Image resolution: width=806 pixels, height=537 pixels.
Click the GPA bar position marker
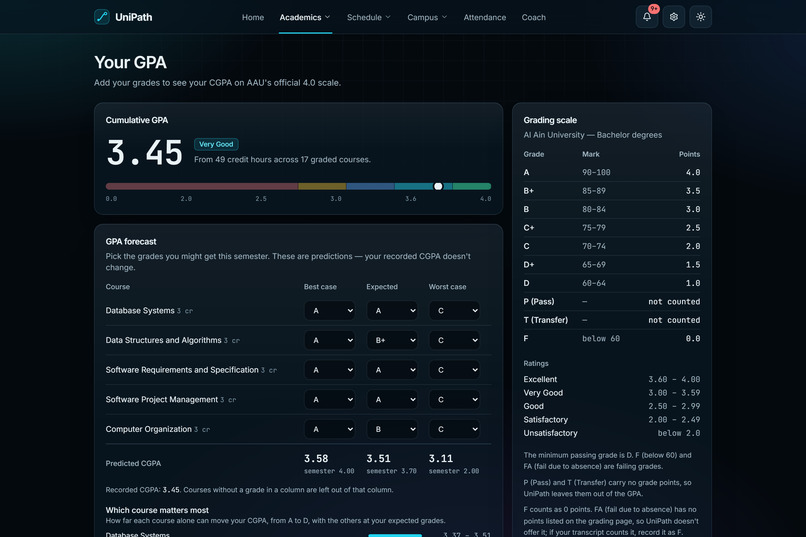[438, 186]
